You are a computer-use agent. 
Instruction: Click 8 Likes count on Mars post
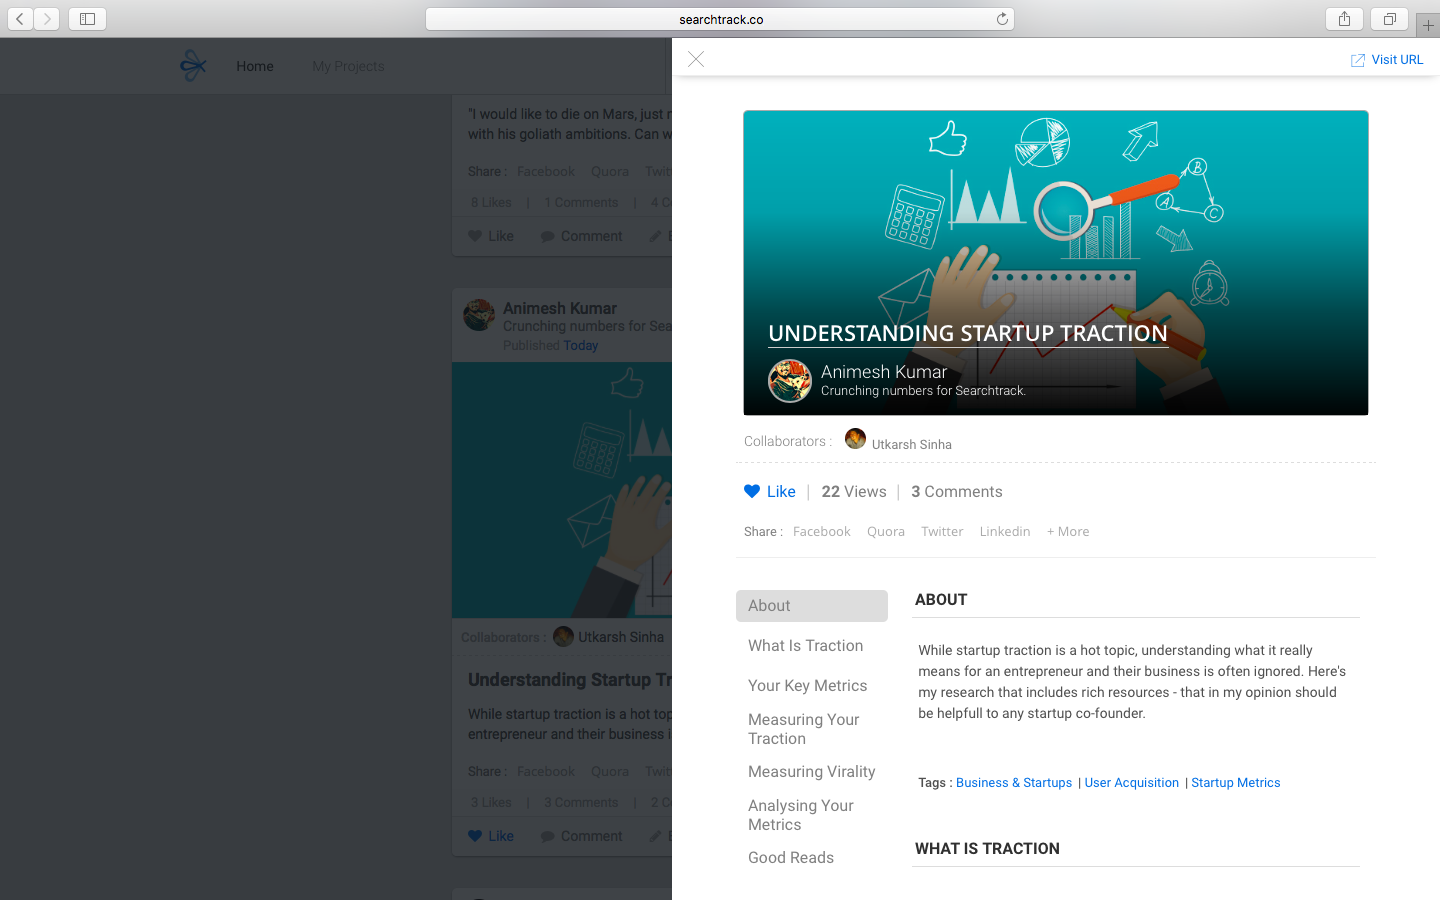[x=491, y=203]
